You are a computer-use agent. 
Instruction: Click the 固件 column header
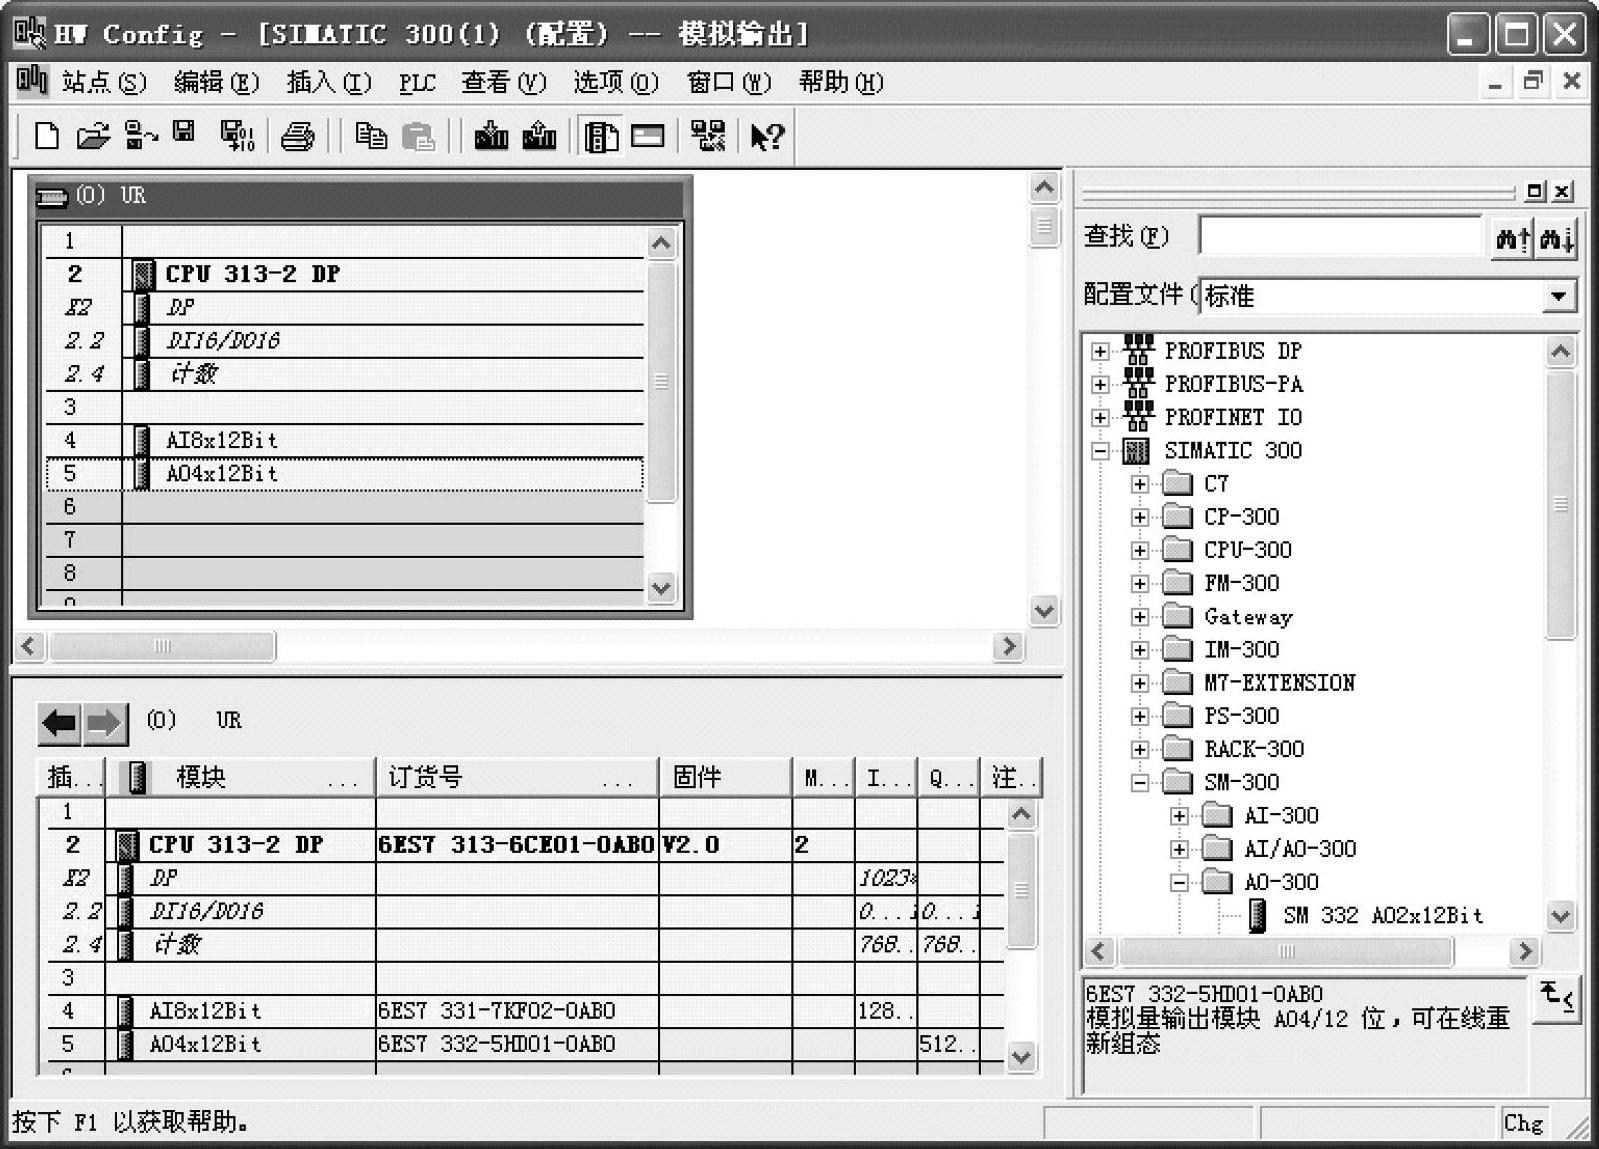tap(725, 777)
